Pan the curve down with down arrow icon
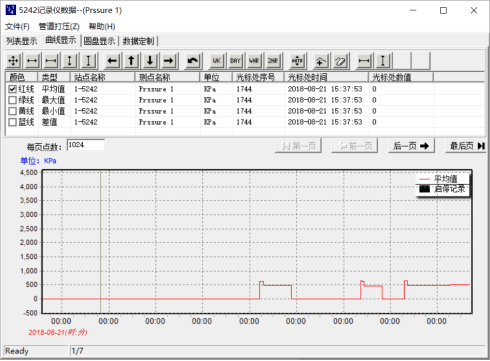The image size is (490, 361). (150, 61)
